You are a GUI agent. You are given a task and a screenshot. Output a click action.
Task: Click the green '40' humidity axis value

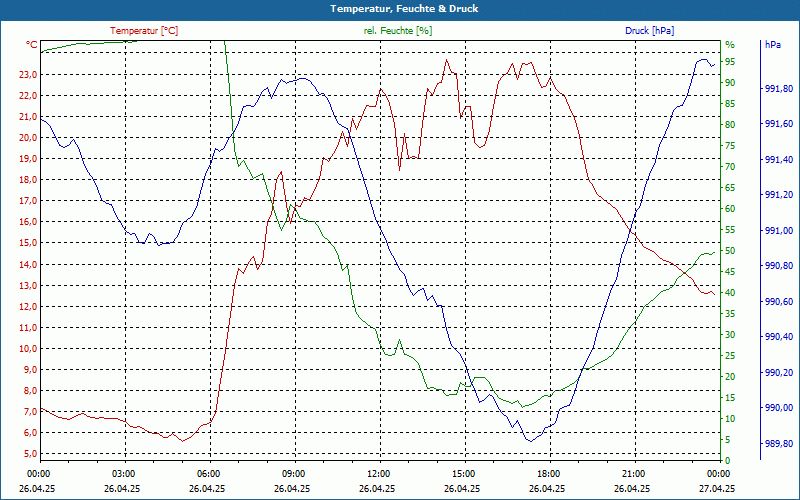[x=730, y=293]
